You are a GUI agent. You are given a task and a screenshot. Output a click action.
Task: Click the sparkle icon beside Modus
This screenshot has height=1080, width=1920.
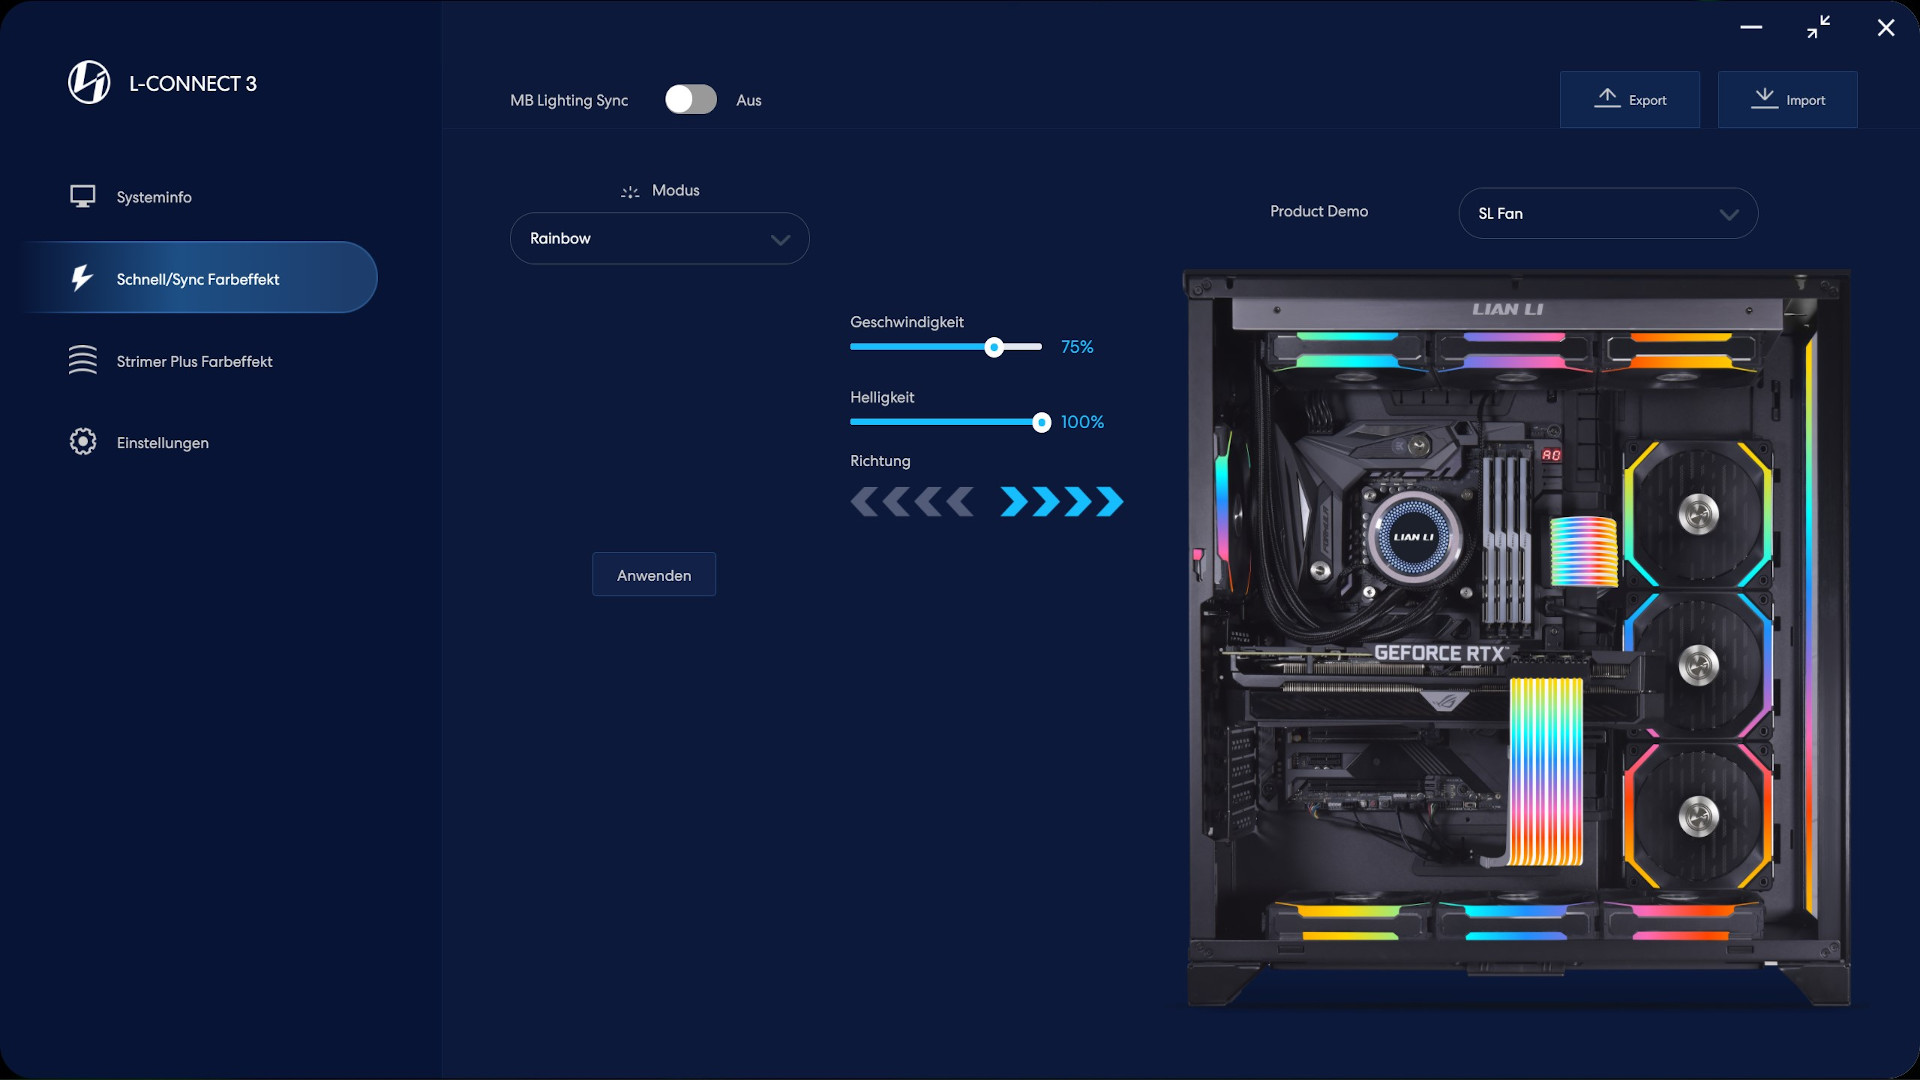click(630, 191)
